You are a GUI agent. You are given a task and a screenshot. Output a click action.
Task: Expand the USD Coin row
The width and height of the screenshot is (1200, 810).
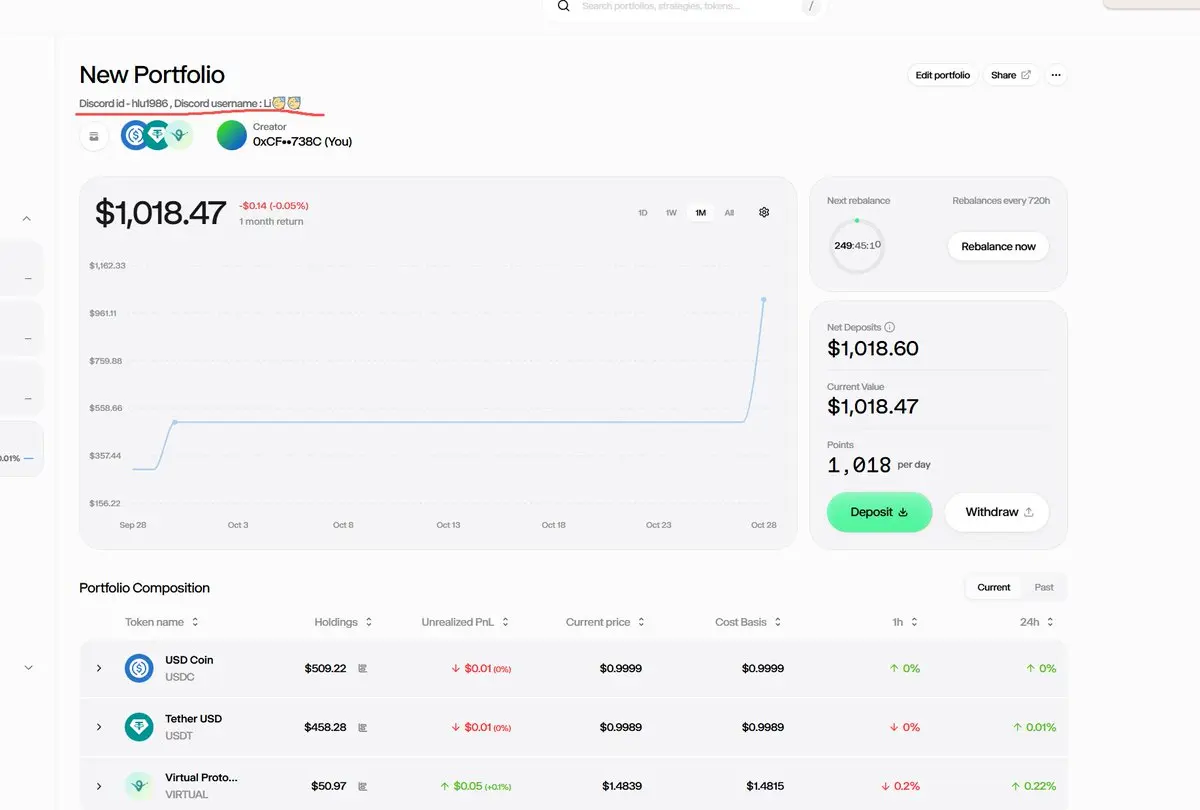(x=99, y=668)
